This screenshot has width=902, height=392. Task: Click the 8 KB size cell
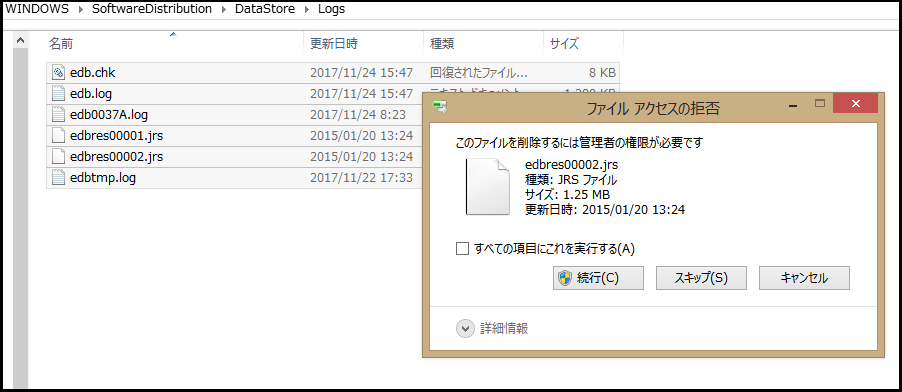point(602,73)
